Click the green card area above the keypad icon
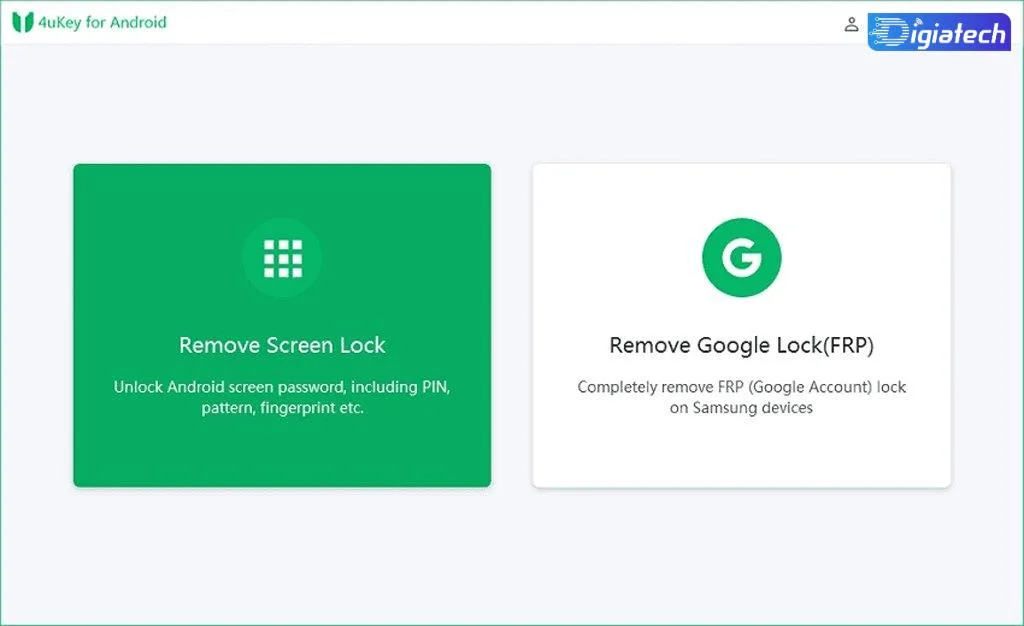 (282, 190)
